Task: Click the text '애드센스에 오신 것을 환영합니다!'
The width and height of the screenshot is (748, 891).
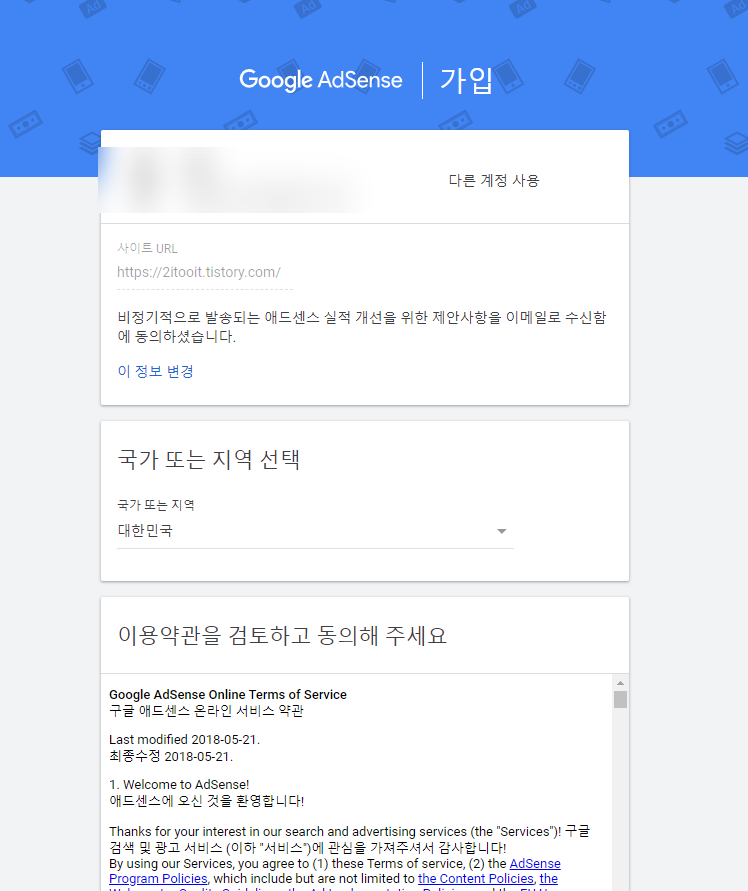Action: point(207,801)
